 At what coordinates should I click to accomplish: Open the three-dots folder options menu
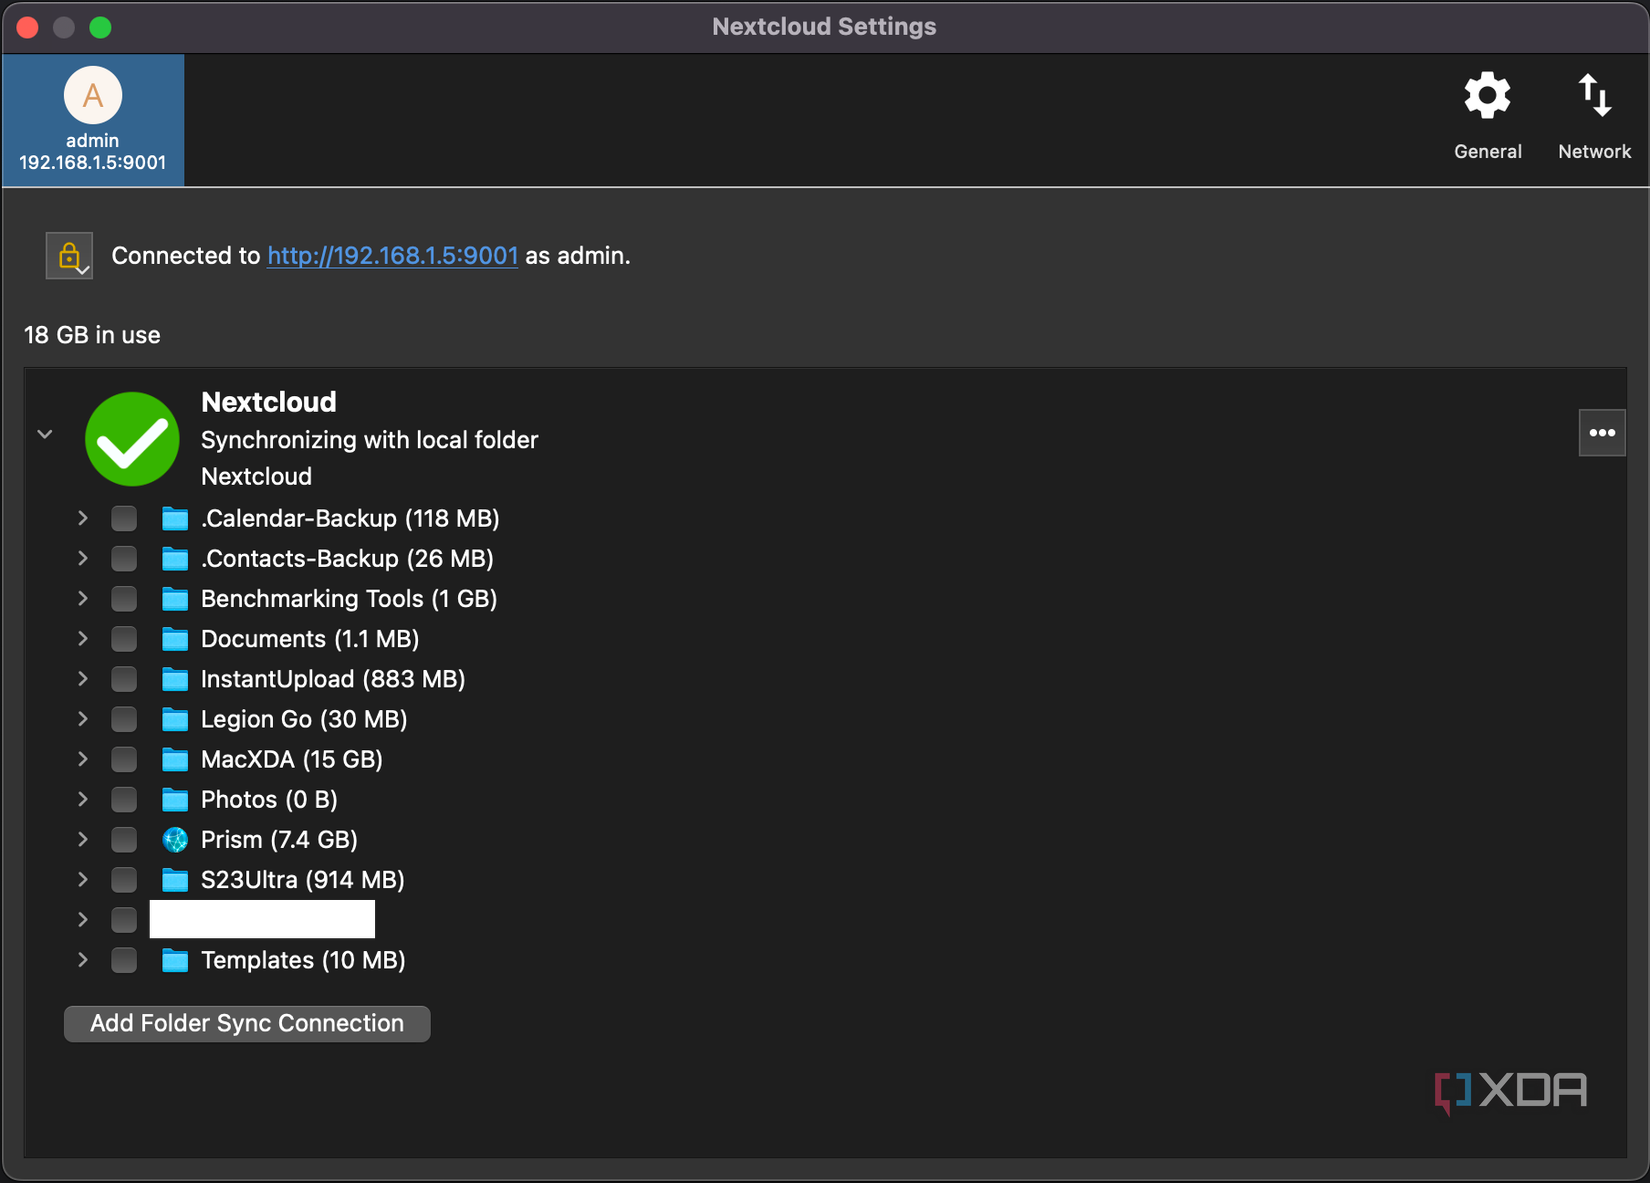[x=1602, y=433]
